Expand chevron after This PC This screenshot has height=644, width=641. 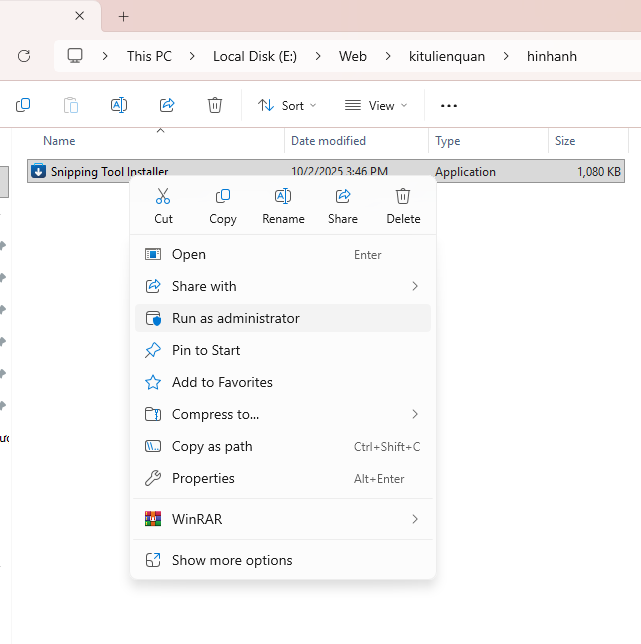click(192, 56)
